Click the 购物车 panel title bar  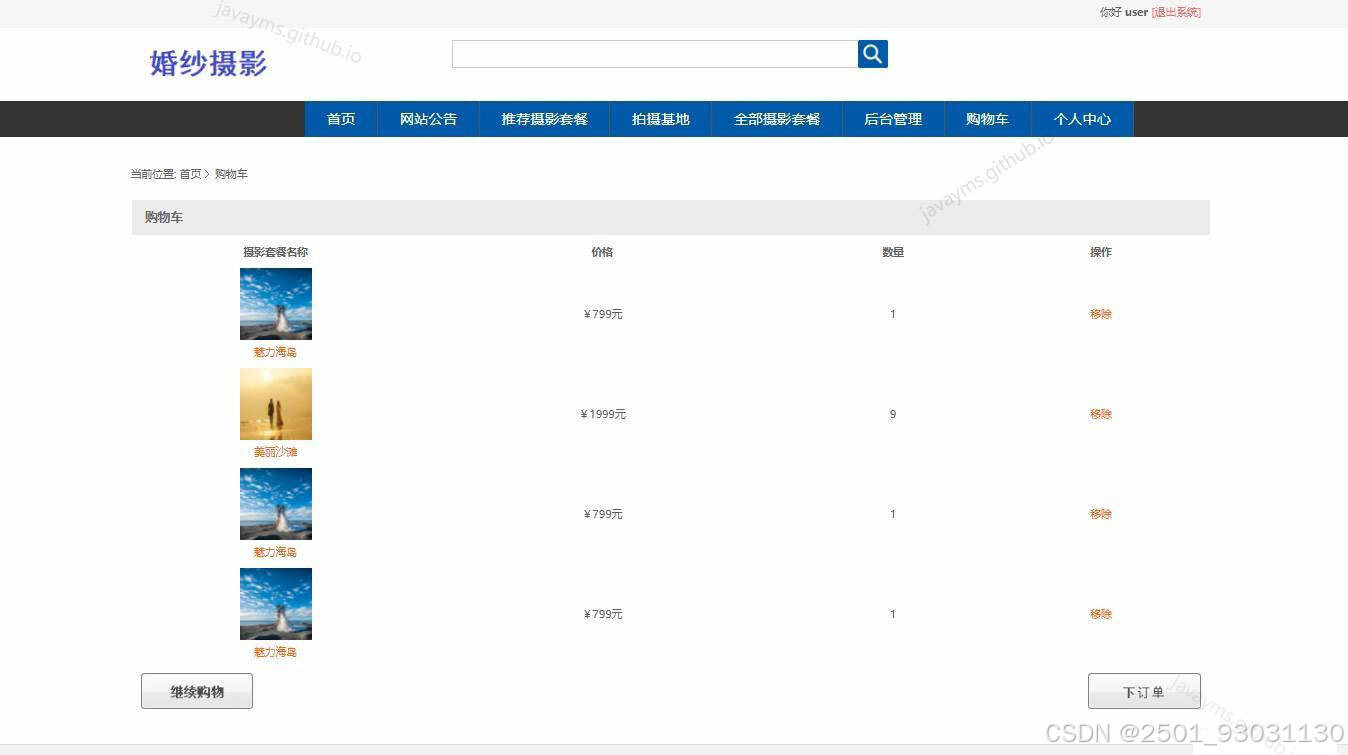tap(671, 217)
